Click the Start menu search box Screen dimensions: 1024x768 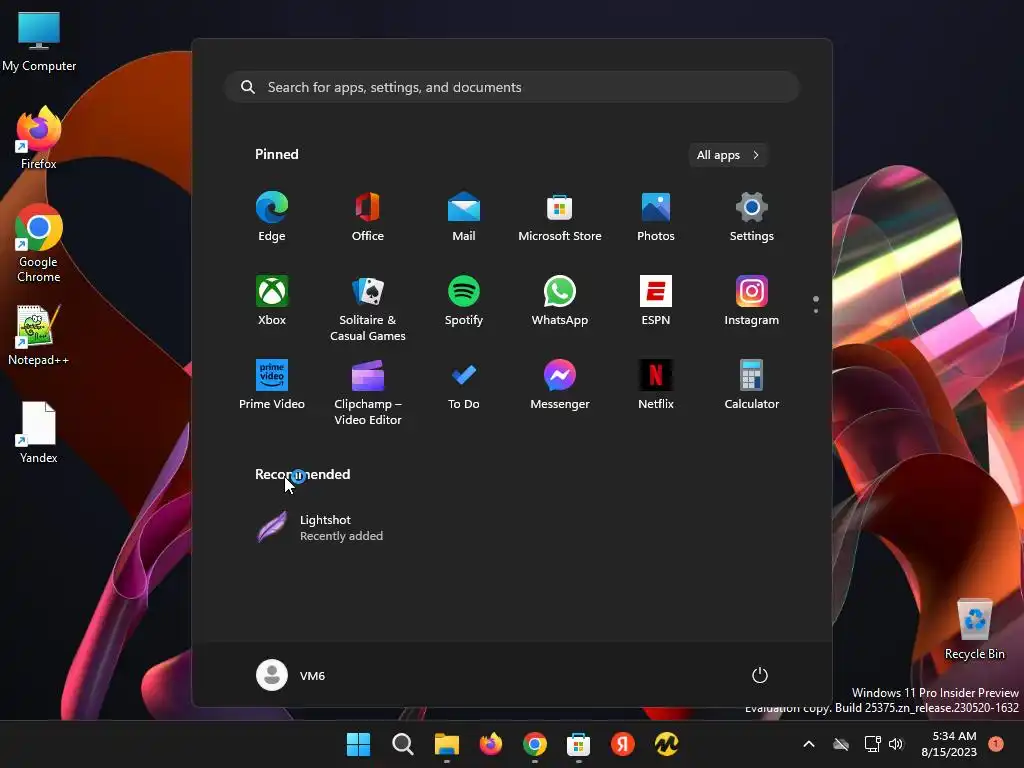coord(512,87)
